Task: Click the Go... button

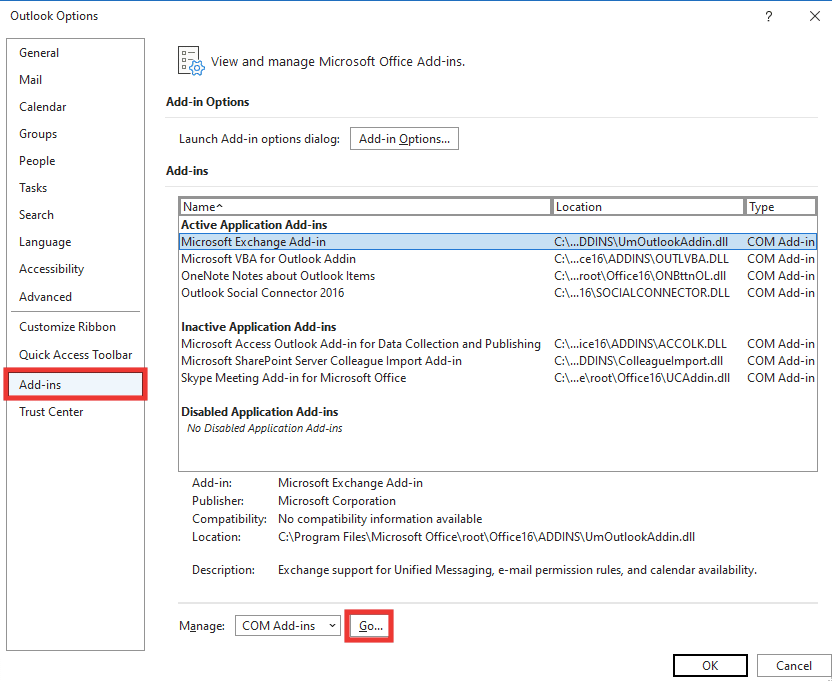Action: coord(370,626)
